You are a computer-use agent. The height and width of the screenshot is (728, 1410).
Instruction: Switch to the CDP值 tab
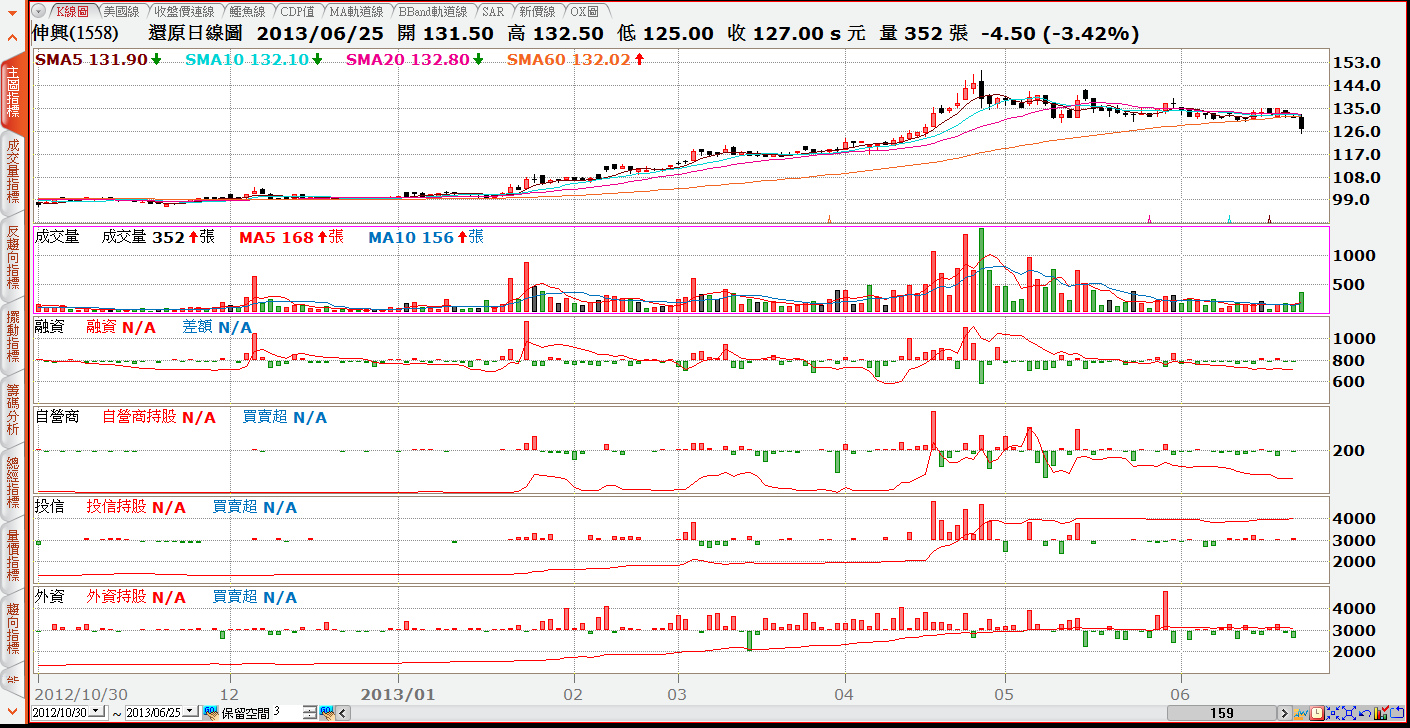[296, 11]
